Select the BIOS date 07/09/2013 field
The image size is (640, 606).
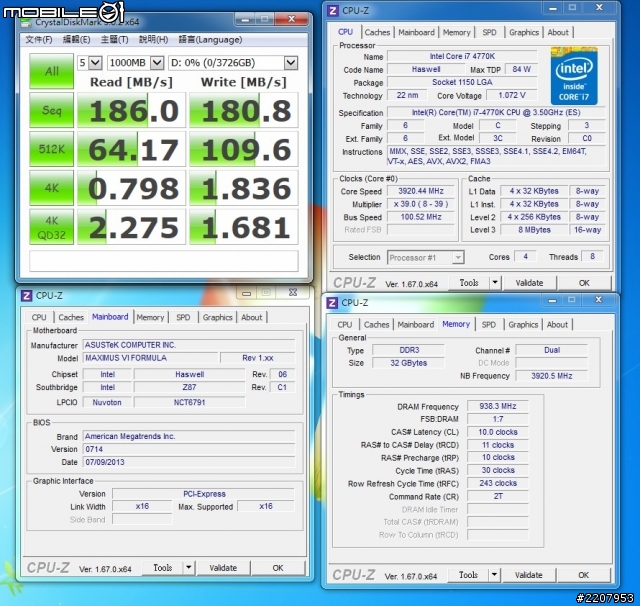pyautogui.click(x=189, y=462)
